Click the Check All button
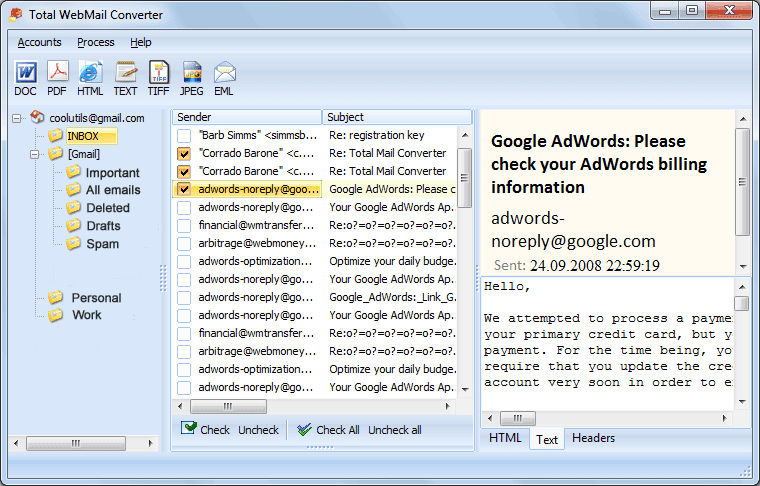760x486 pixels. [x=328, y=430]
